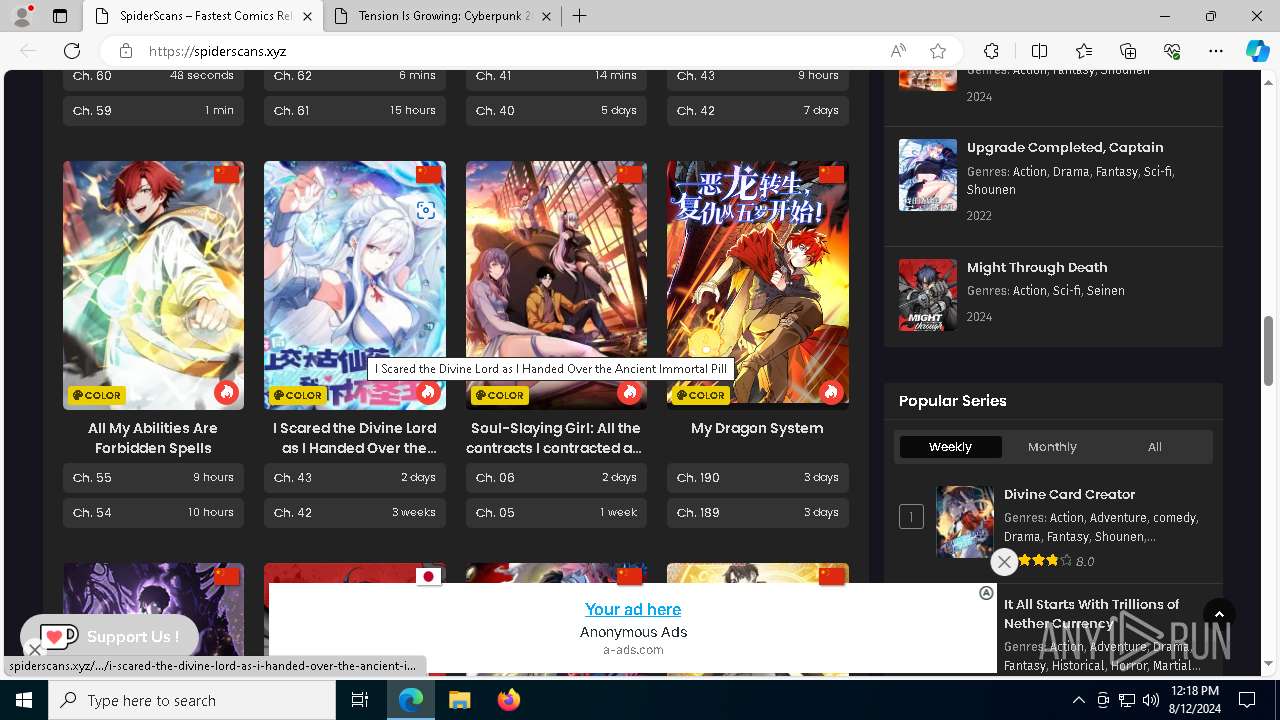Refresh the page with reload icon

72,51
